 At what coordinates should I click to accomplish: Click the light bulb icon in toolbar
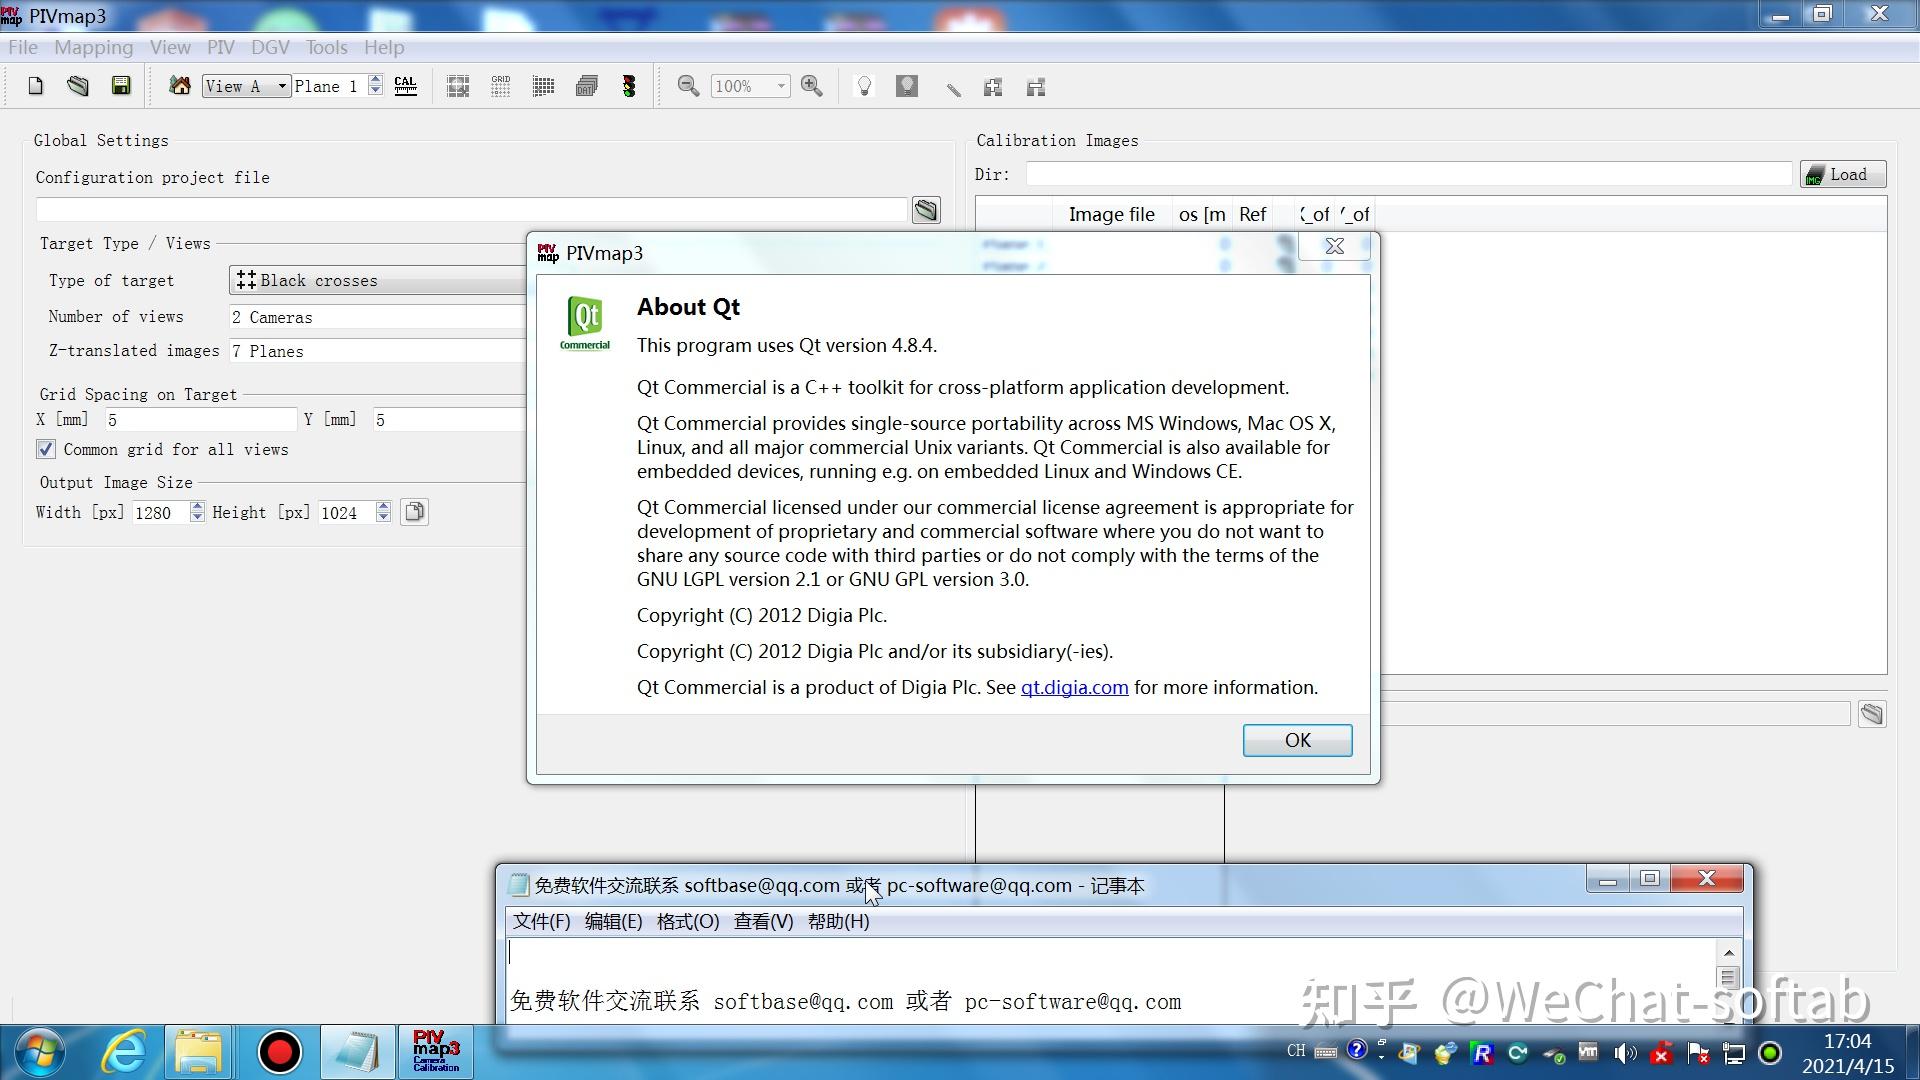click(865, 86)
